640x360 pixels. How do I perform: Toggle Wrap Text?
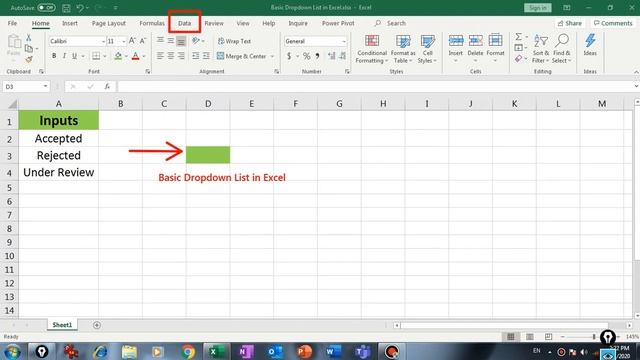[x=234, y=41]
